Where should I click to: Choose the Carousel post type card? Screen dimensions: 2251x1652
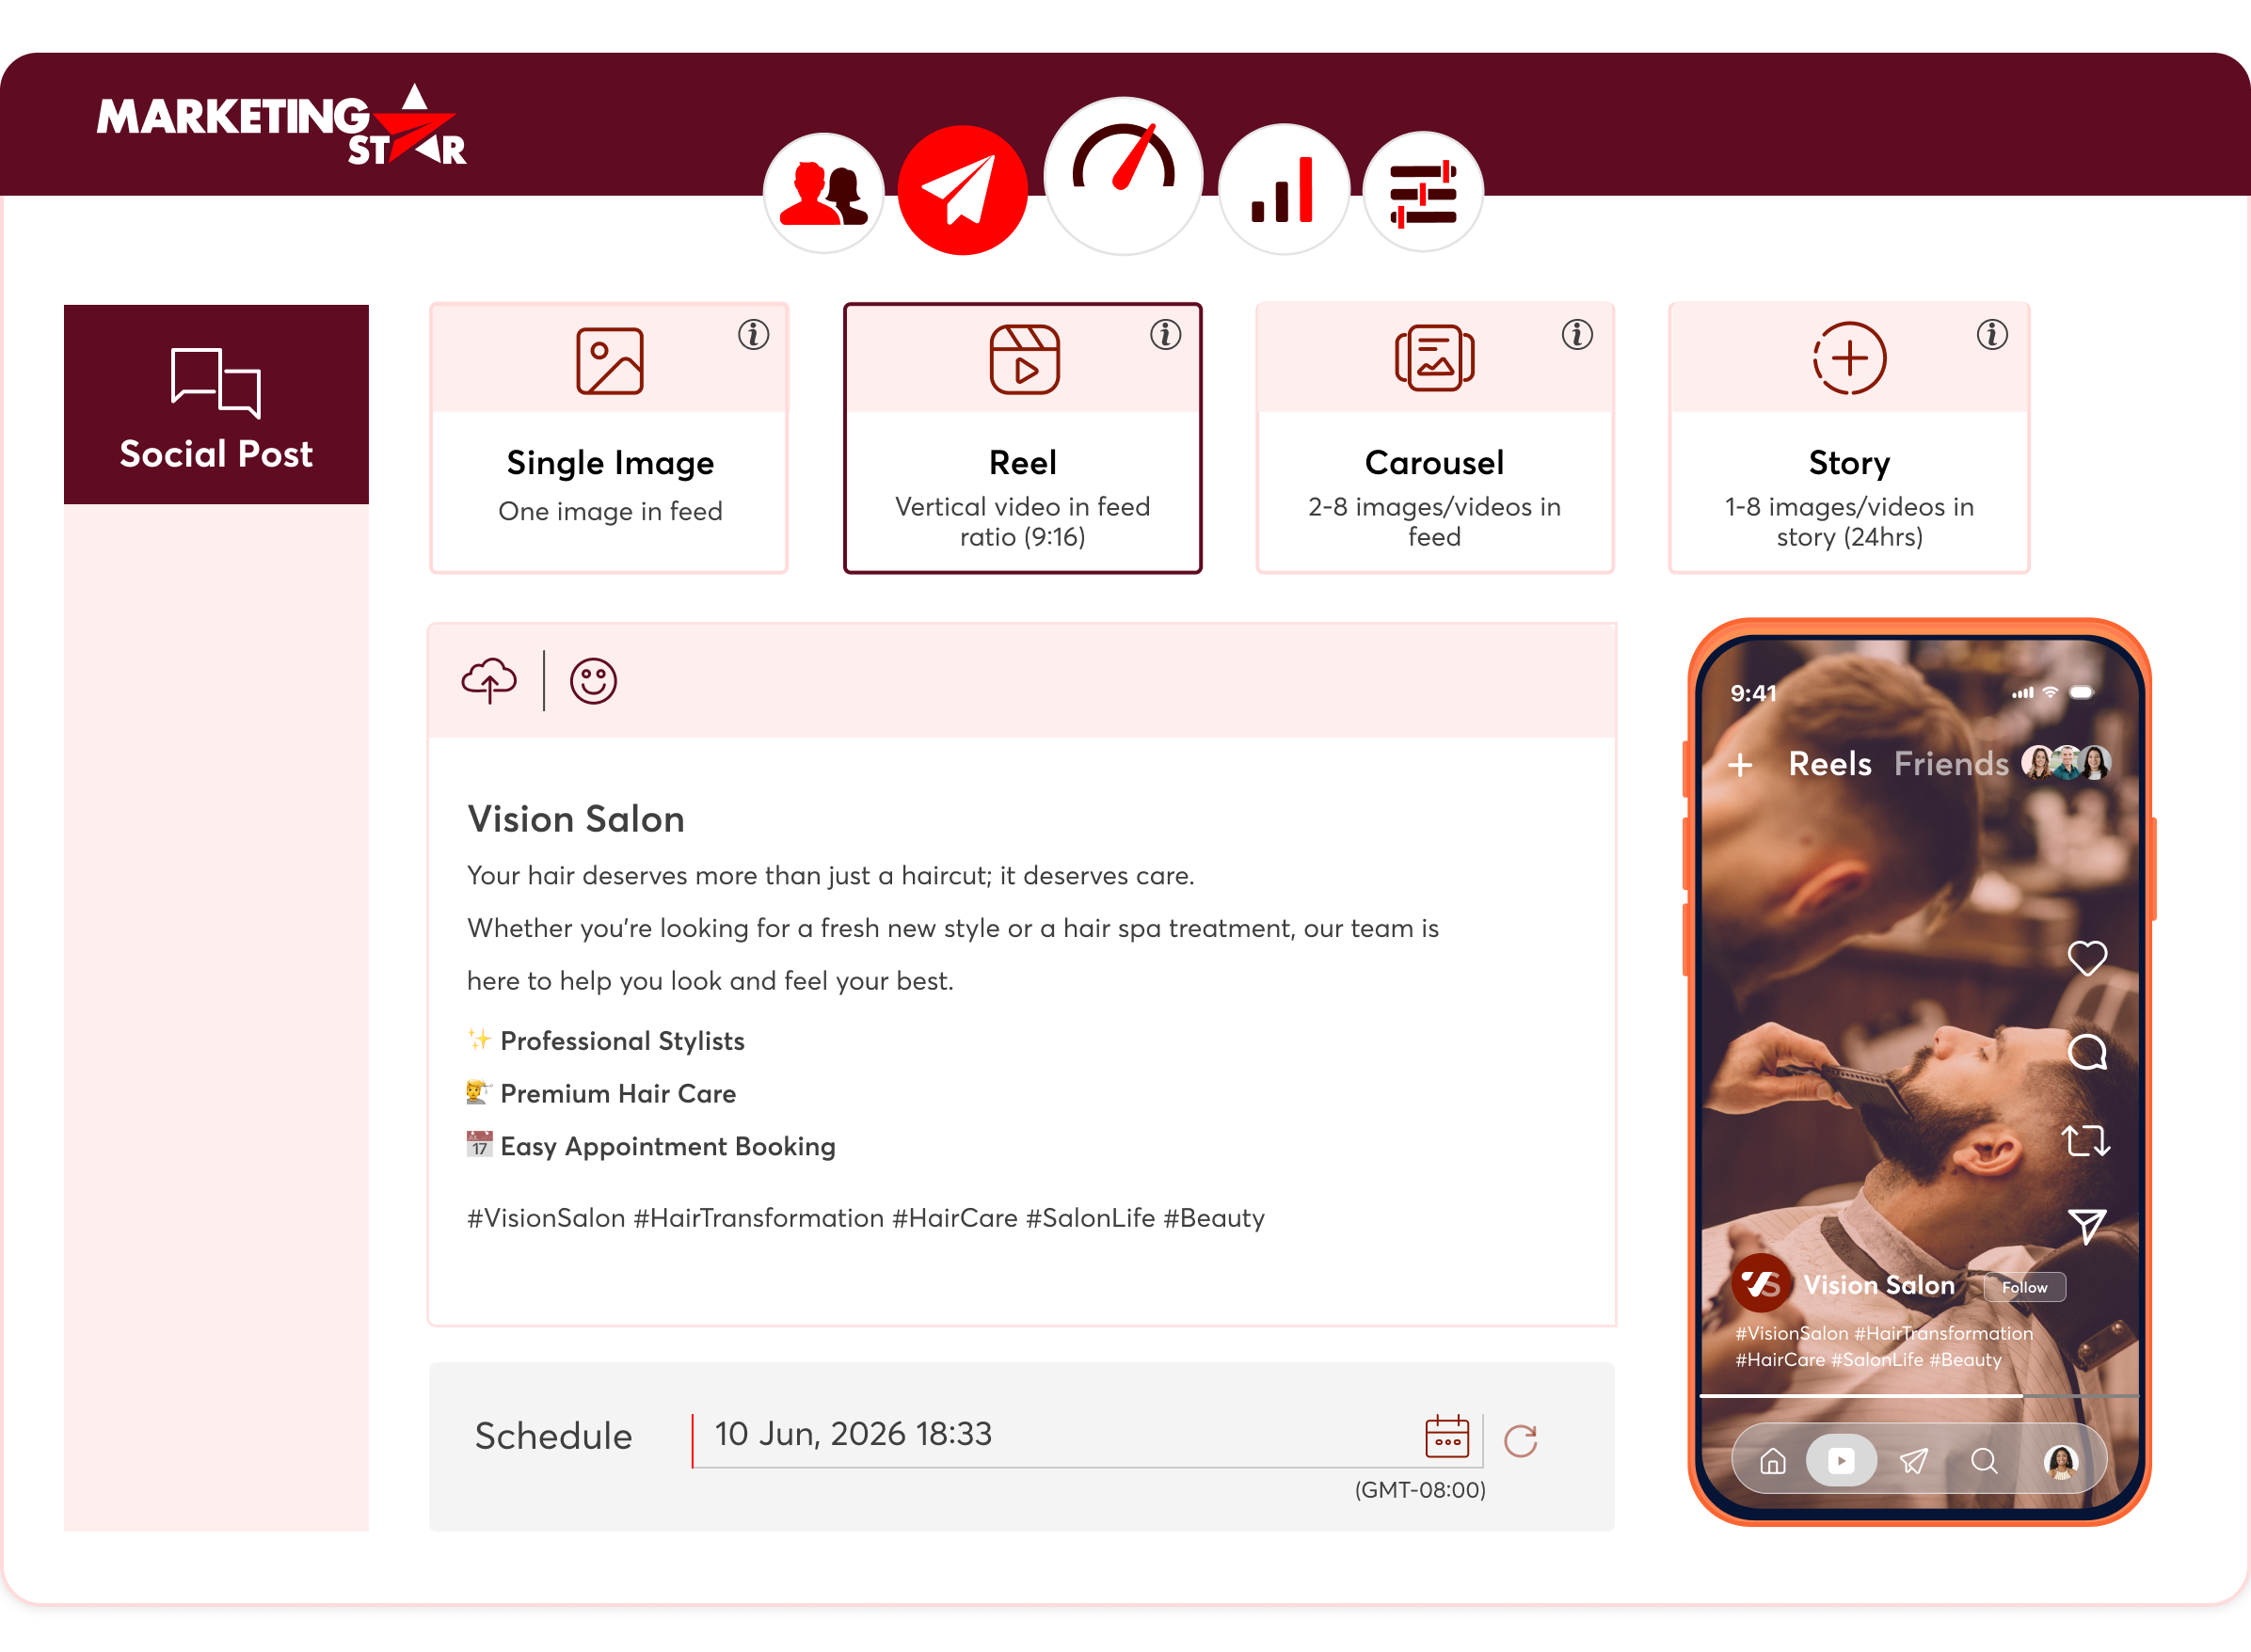tap(1434, 438)
